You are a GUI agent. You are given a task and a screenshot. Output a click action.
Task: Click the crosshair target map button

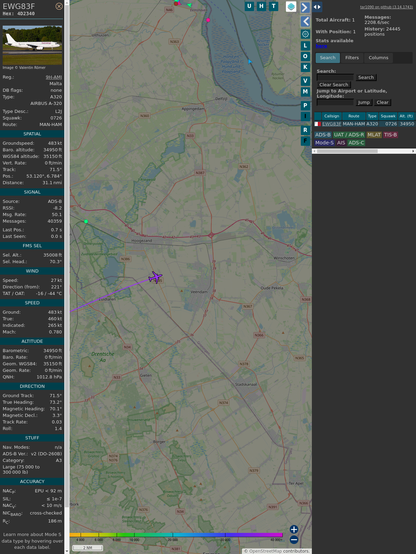(x=305, y=34)
